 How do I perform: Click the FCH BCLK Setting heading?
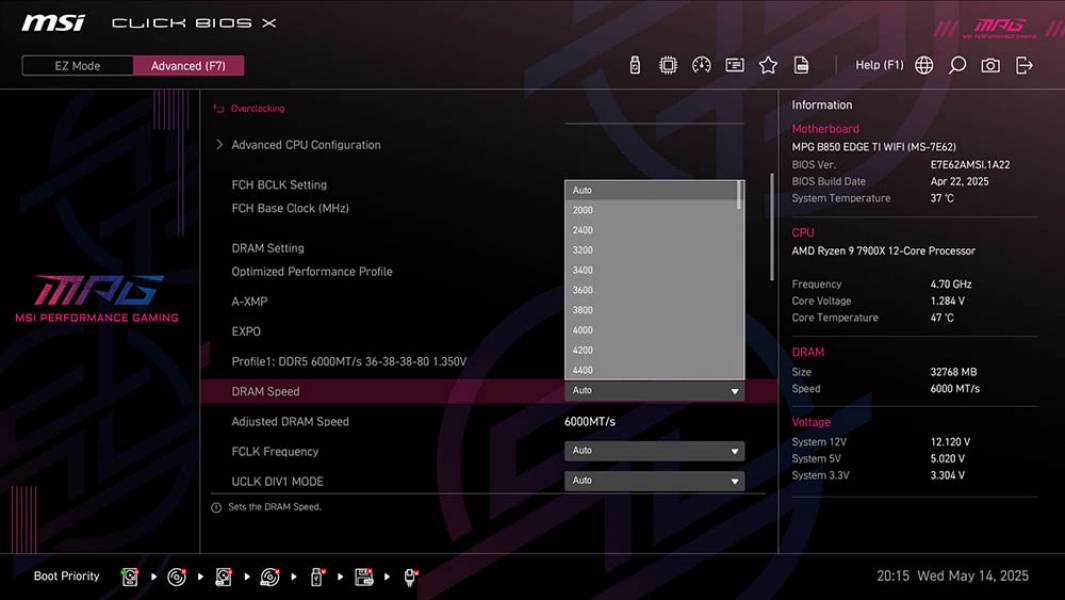tap(279, 185)
